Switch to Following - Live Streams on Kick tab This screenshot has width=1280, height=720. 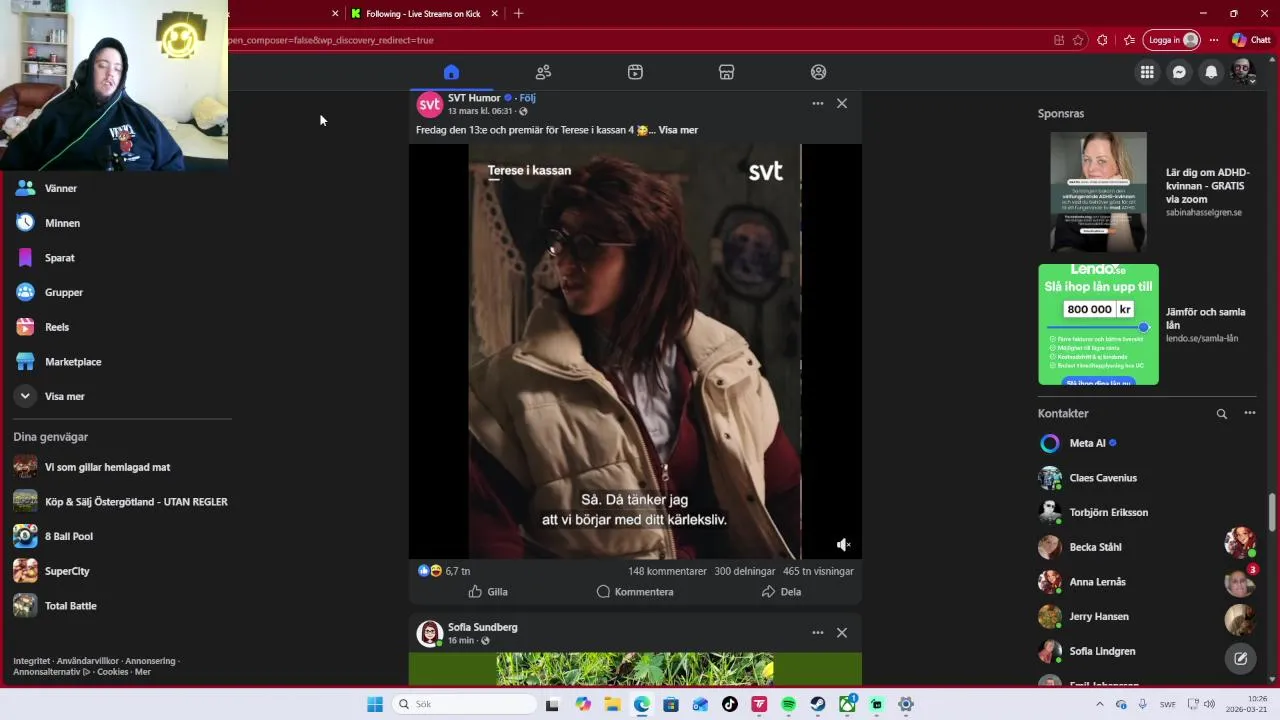[x=424, y=13]
